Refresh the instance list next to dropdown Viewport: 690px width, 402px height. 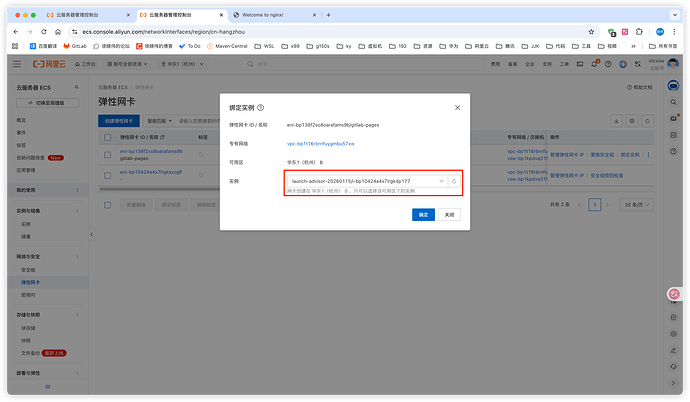454,181
